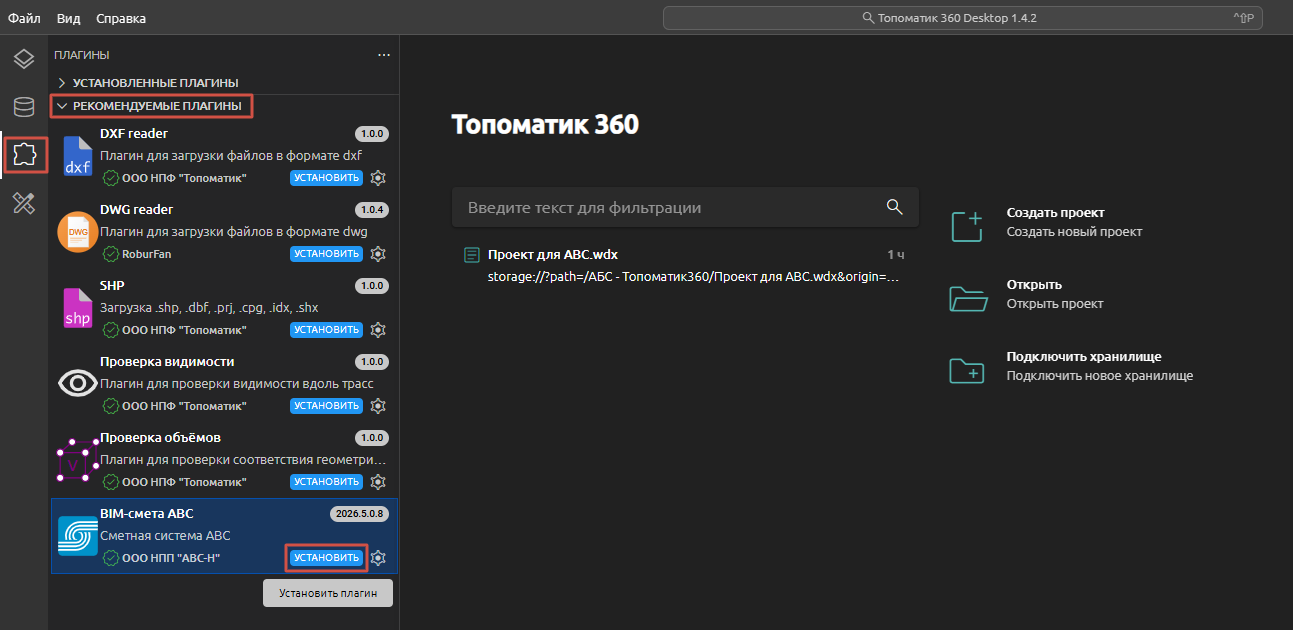Open the Вид menu
The width and height of the screenshot is (1293, 630).
pyautogui.click(x=69, y=18)
